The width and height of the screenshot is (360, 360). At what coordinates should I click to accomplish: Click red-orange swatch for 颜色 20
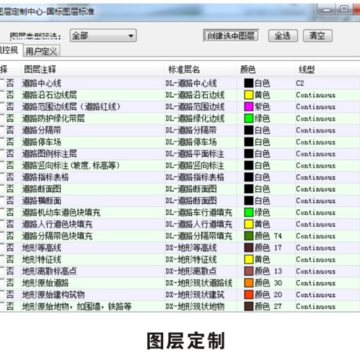pyautogui.click(x=249, y=295)
